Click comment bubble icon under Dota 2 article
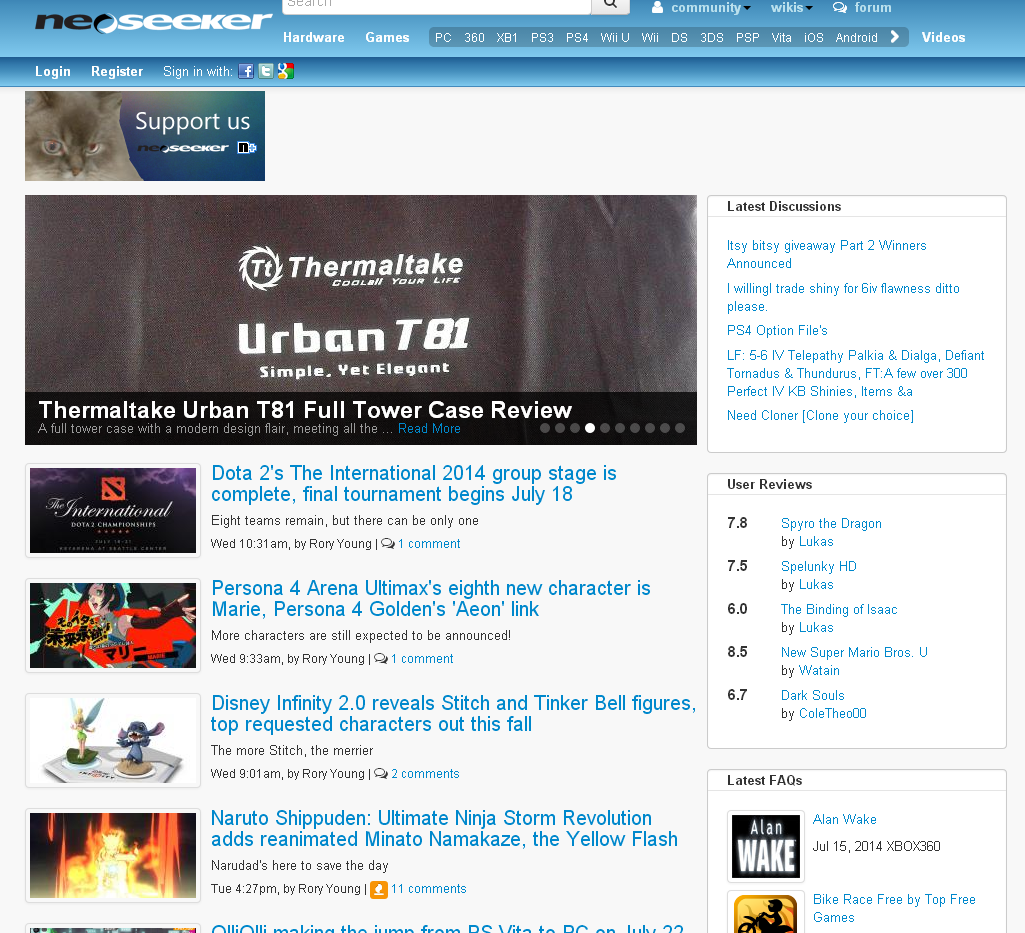 (x=388, y=544)
